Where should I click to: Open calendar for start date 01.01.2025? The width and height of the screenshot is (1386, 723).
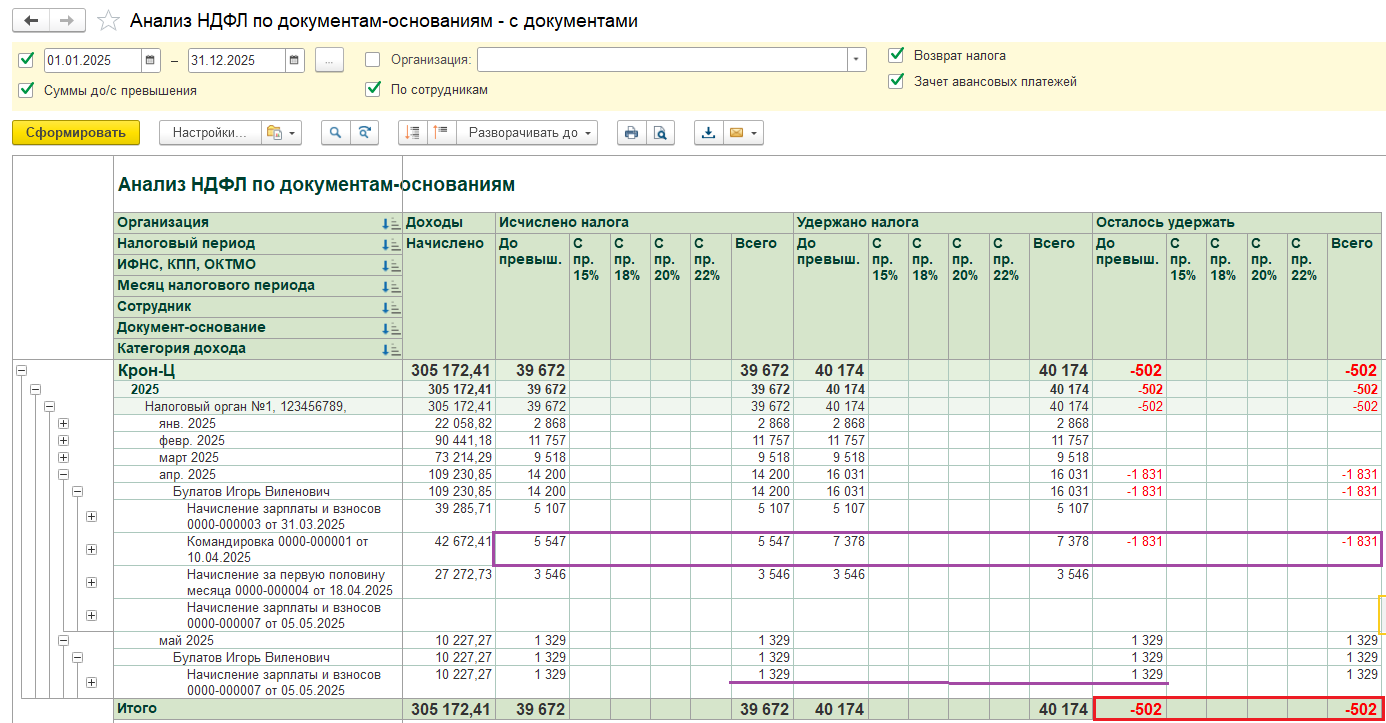click(150, 60)
